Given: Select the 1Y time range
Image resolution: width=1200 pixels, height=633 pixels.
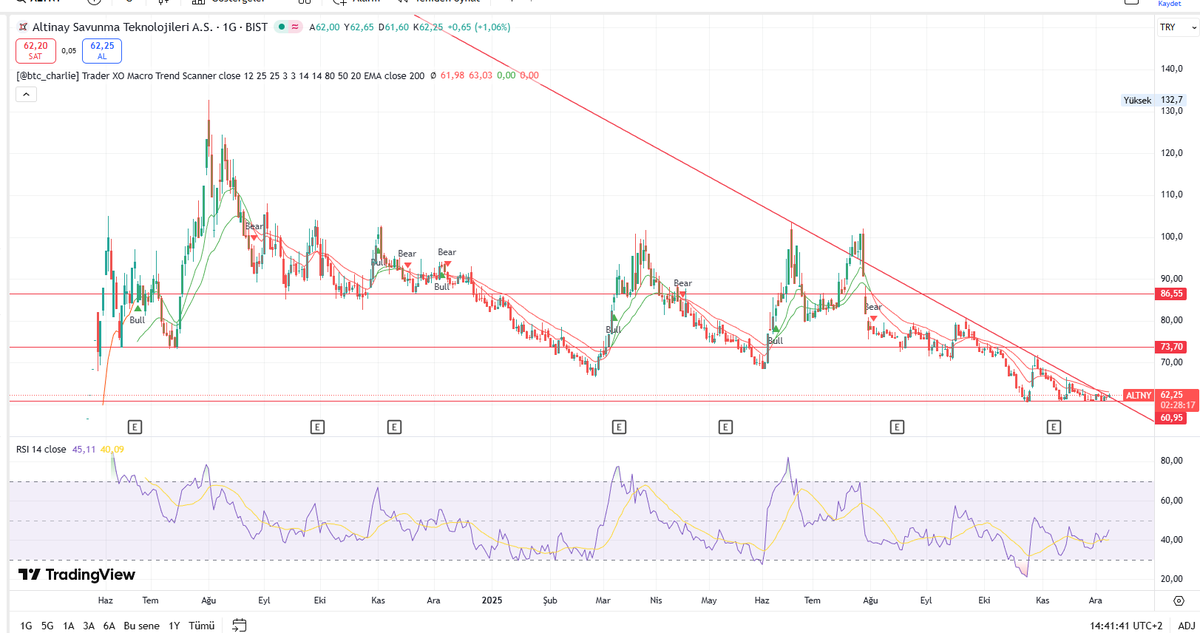Looking at the screenshot, I should (x=174, y=625).
